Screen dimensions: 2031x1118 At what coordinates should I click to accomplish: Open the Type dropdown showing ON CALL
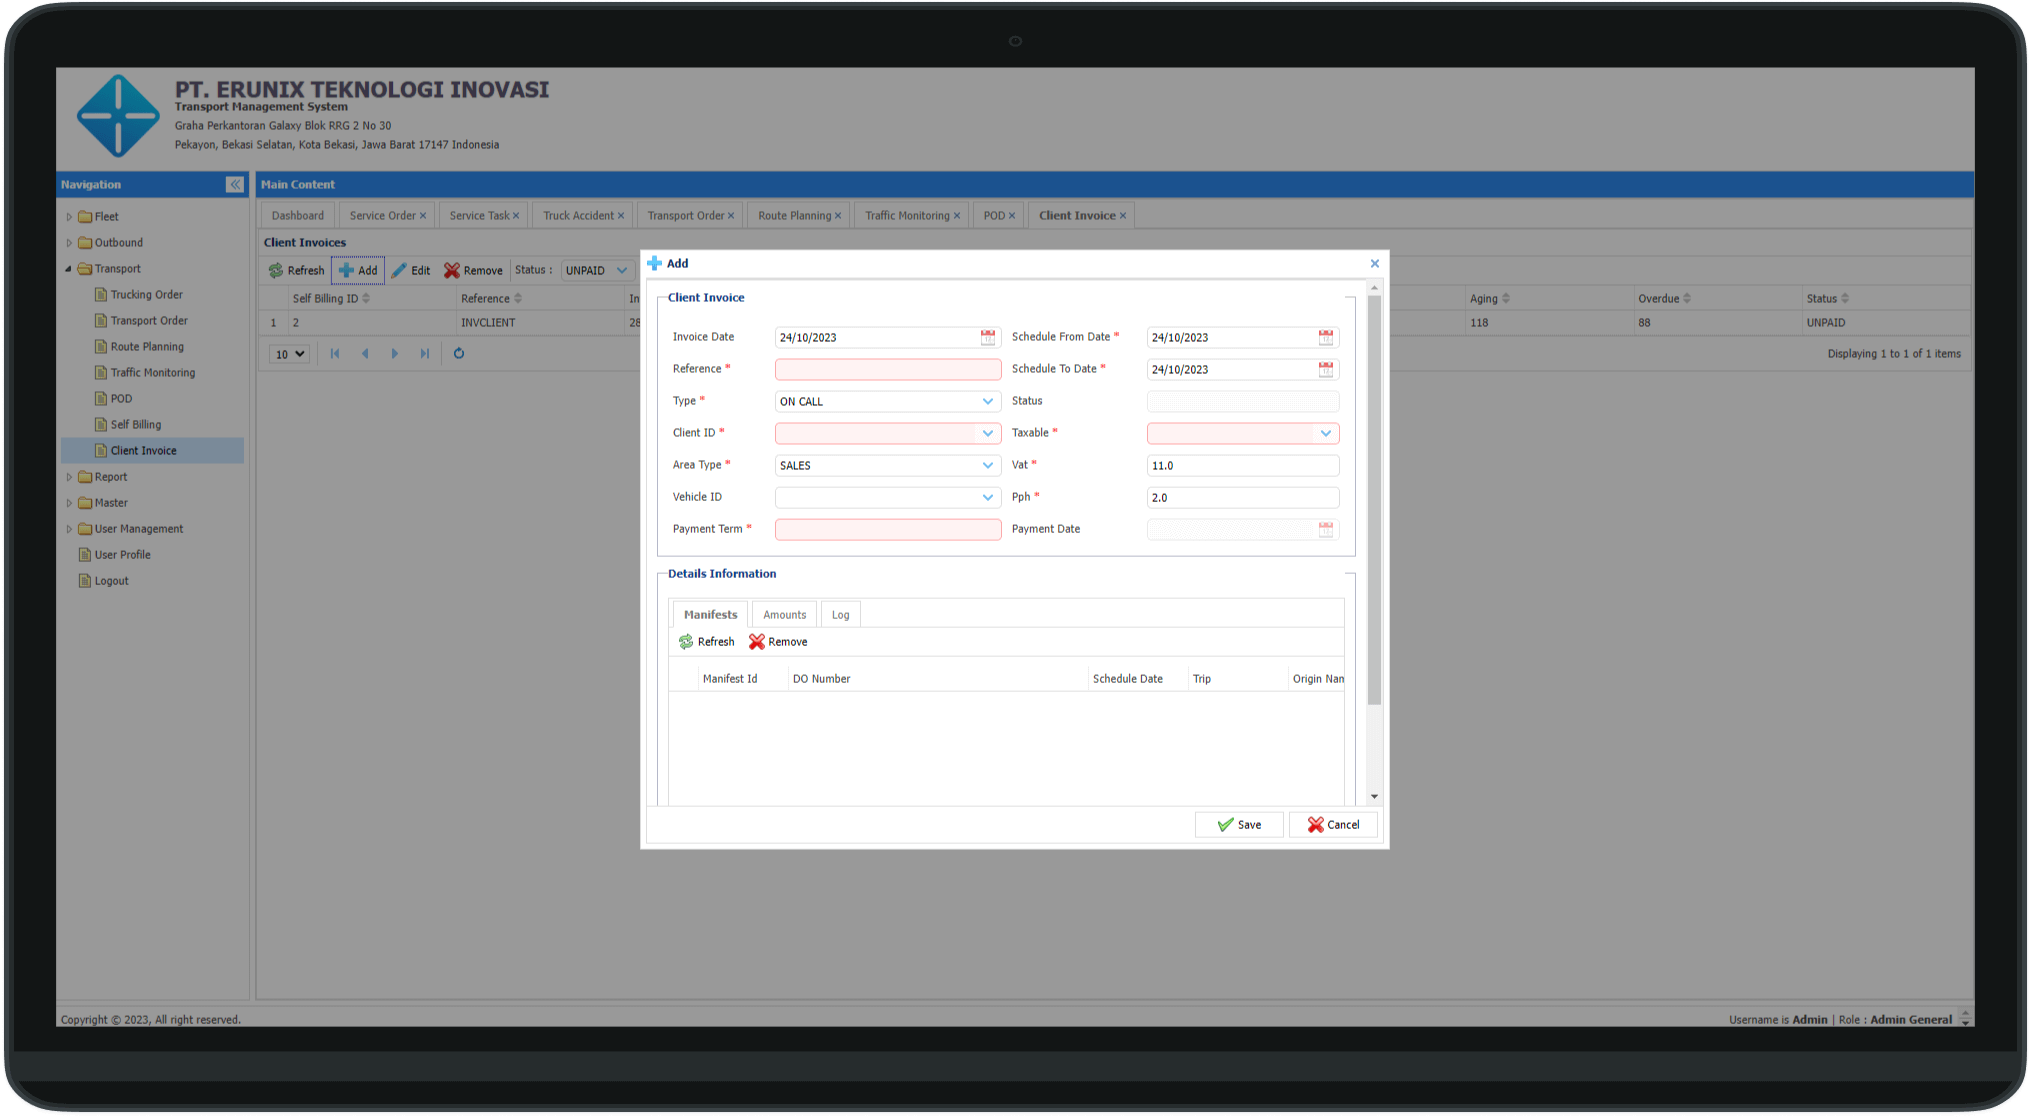pos(988,402)
